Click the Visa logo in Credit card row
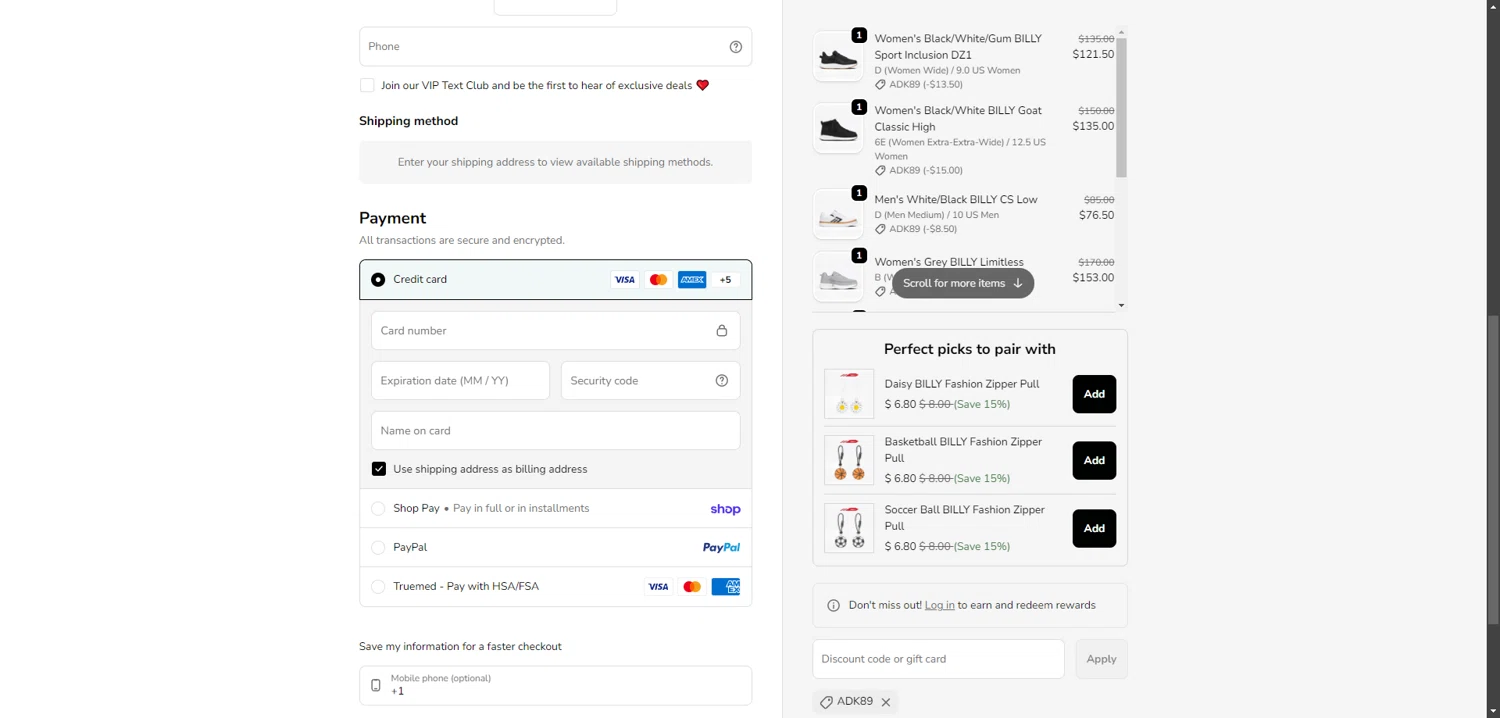This screenshot has height=718, width=1500. pyautogui.click(x=625, y=280)
